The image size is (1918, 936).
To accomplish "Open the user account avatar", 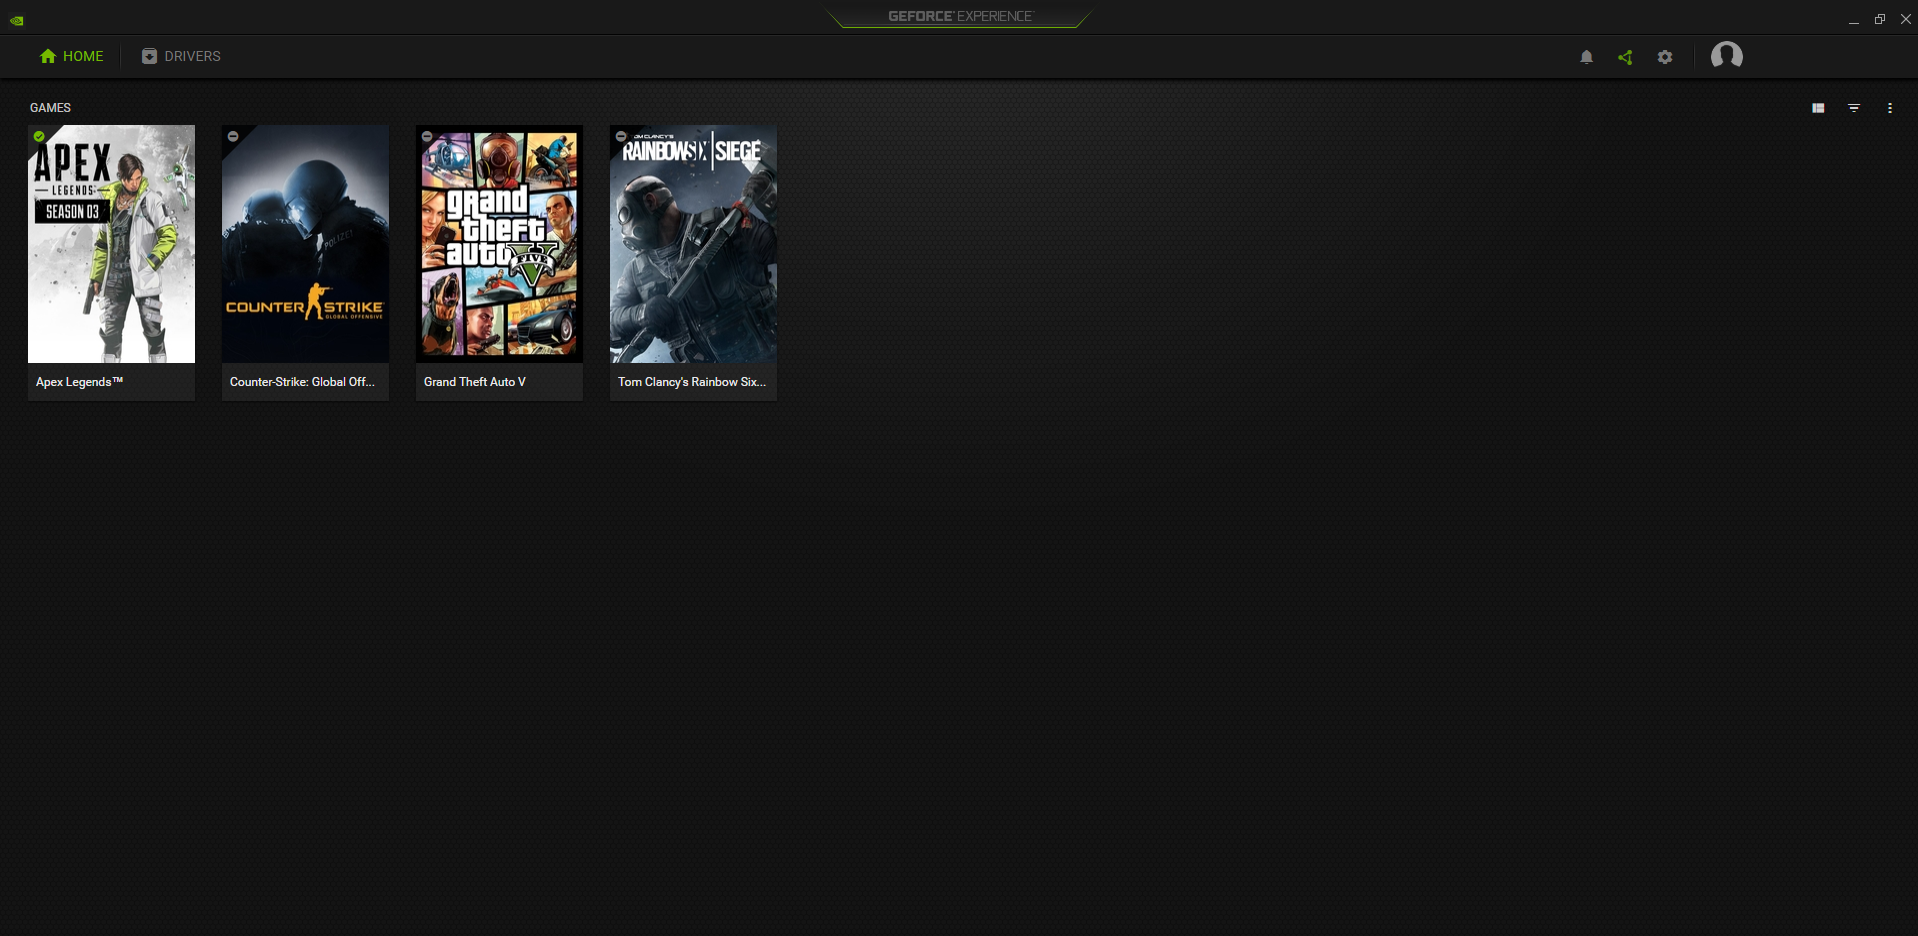I will pos(1726,56).
